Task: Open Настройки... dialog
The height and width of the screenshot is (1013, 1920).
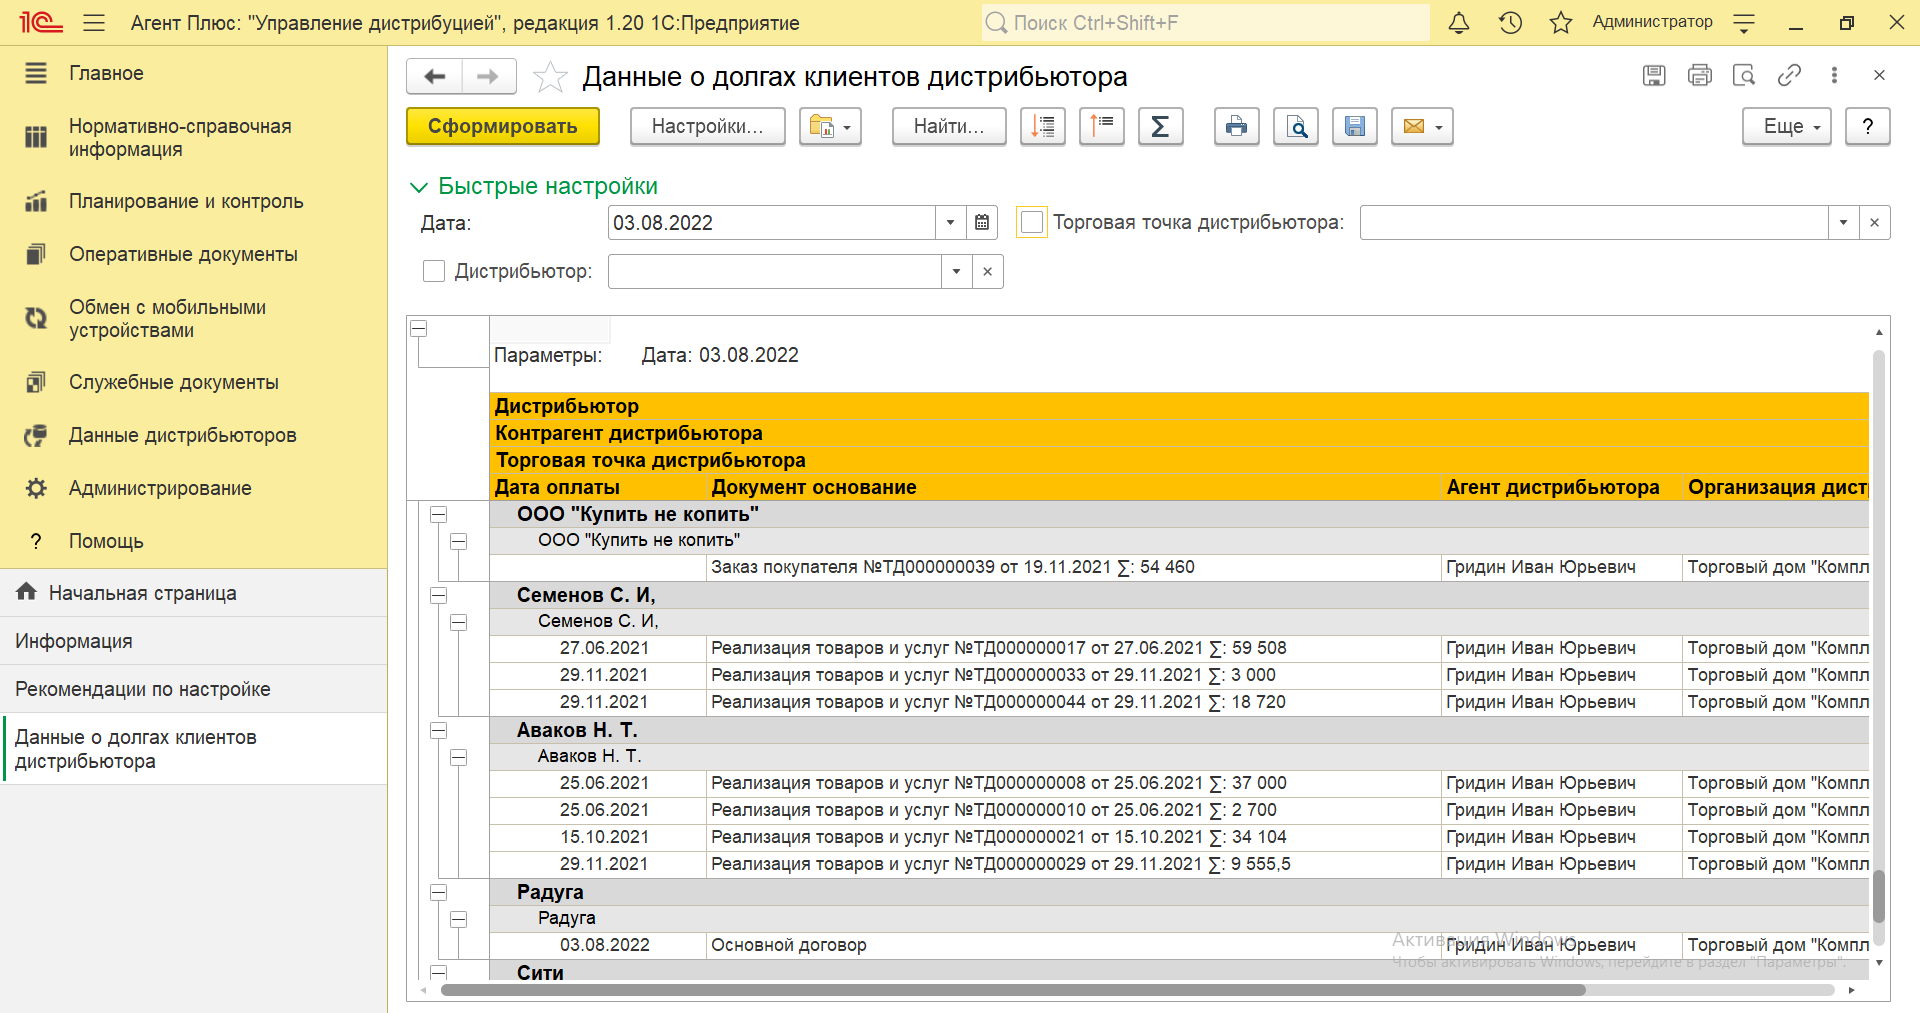Action: tap(708, 126)
